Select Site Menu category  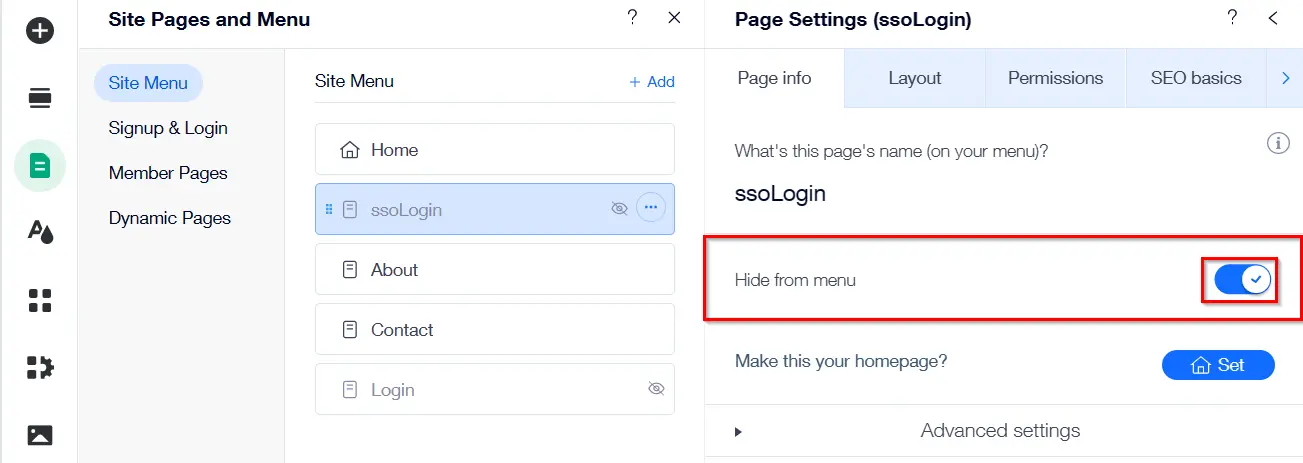(x=148, y=83)
